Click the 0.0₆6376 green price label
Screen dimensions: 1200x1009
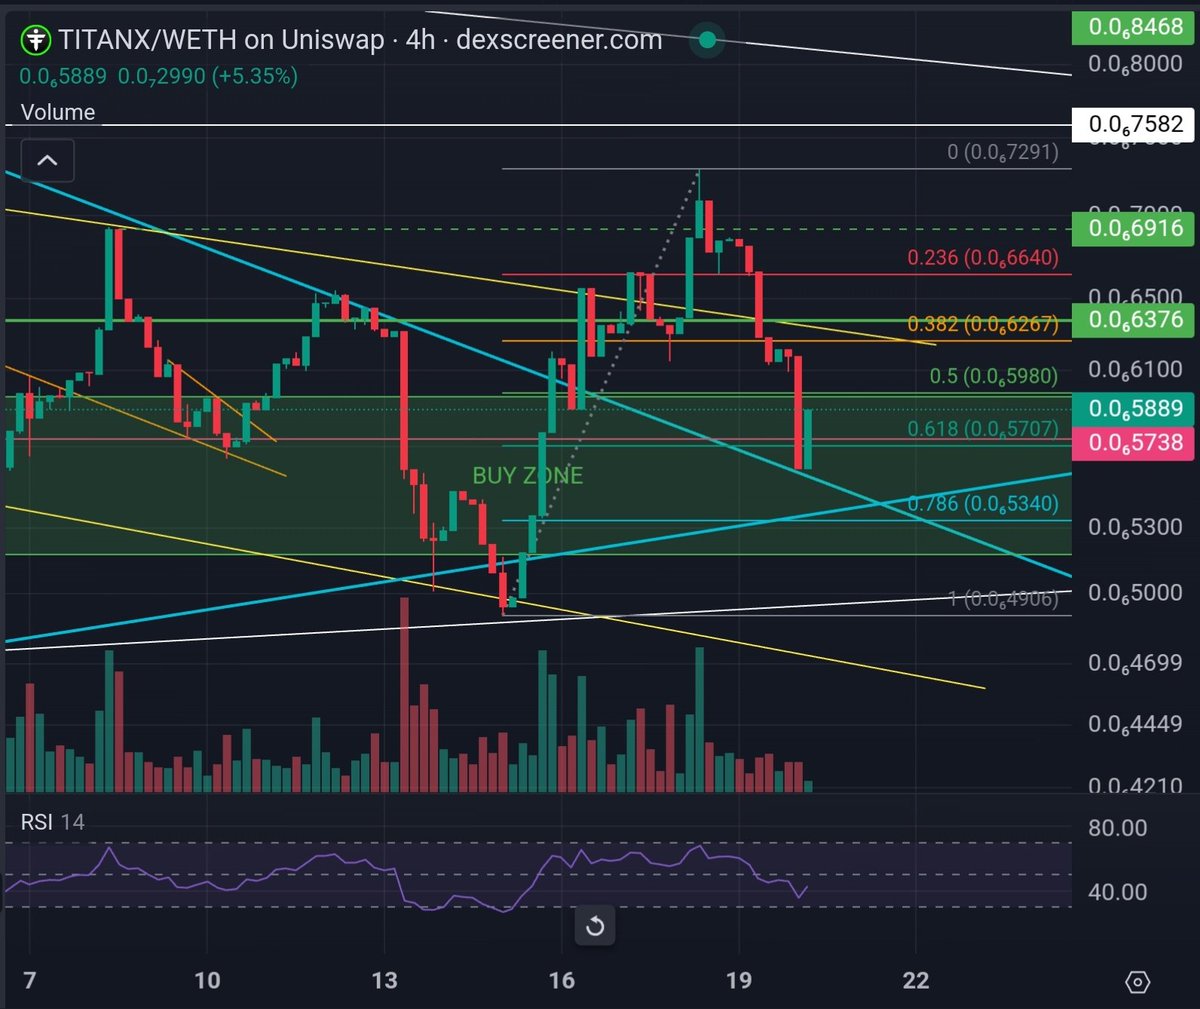[x=1134, y=320]
